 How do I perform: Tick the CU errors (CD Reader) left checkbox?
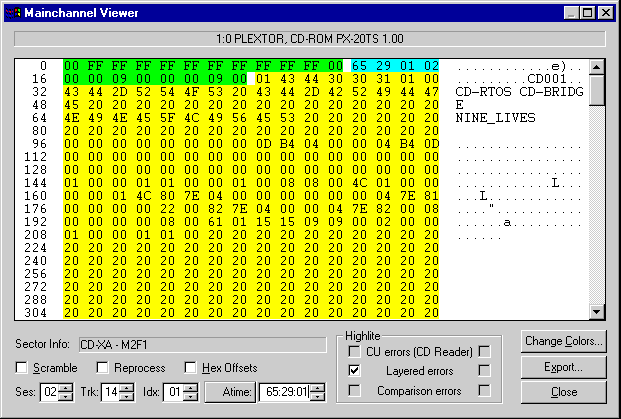click(354, 351)
